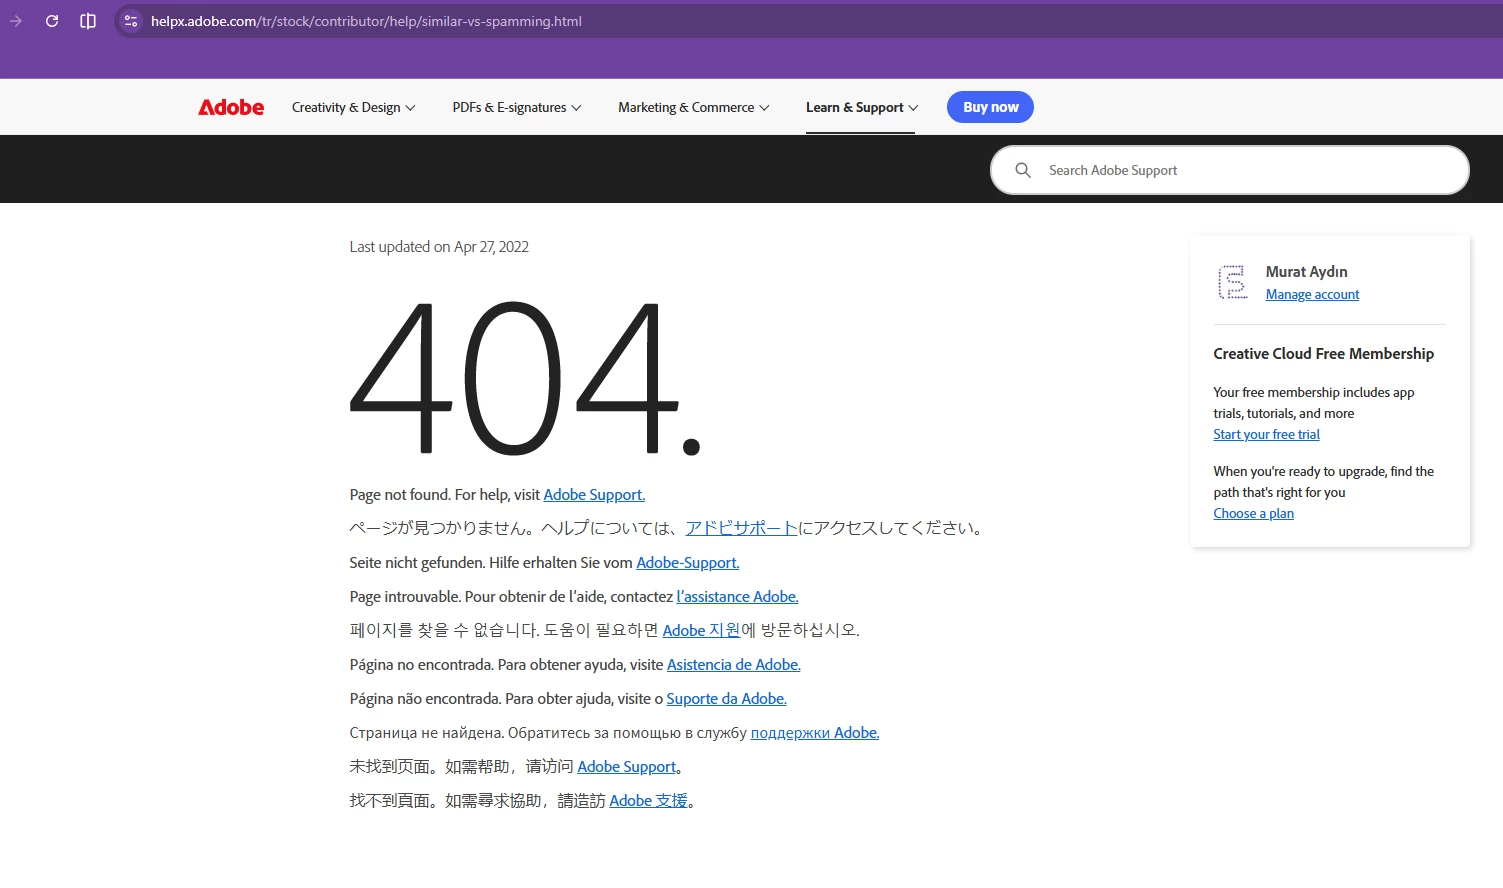Click the German Adobe-Support. link

(688, 563)
